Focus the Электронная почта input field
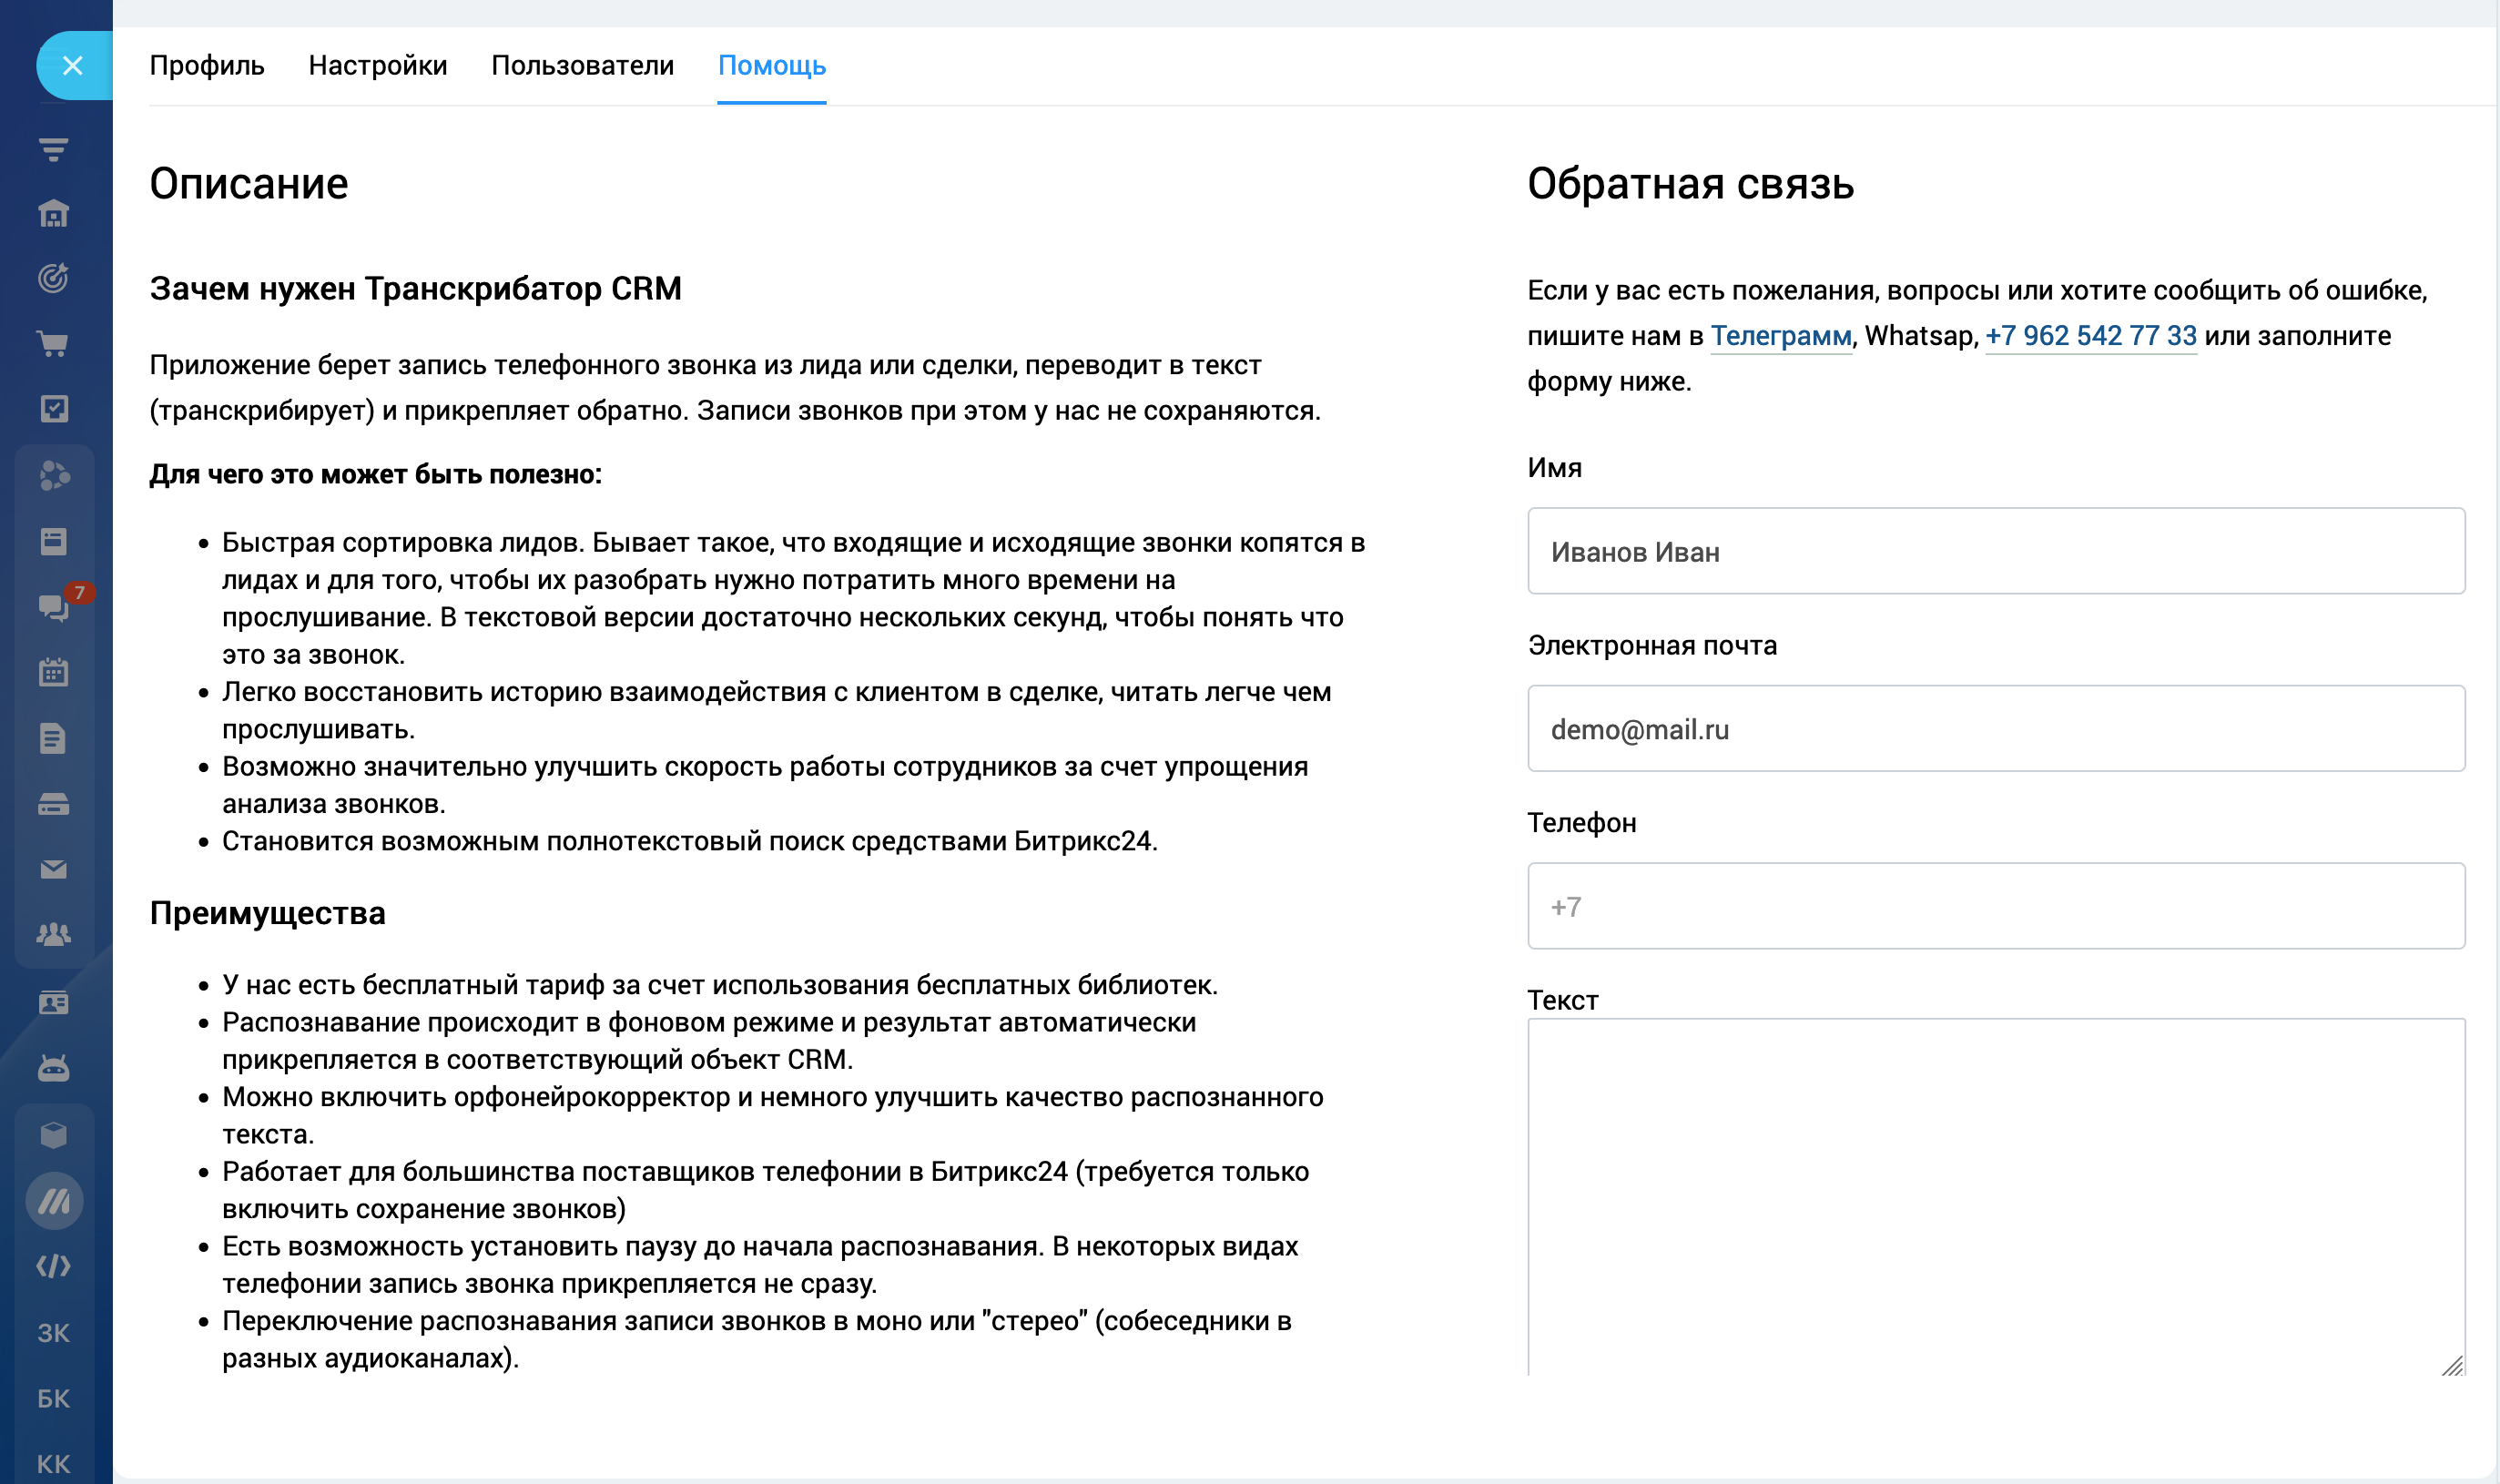 [x=1995, y=729]
